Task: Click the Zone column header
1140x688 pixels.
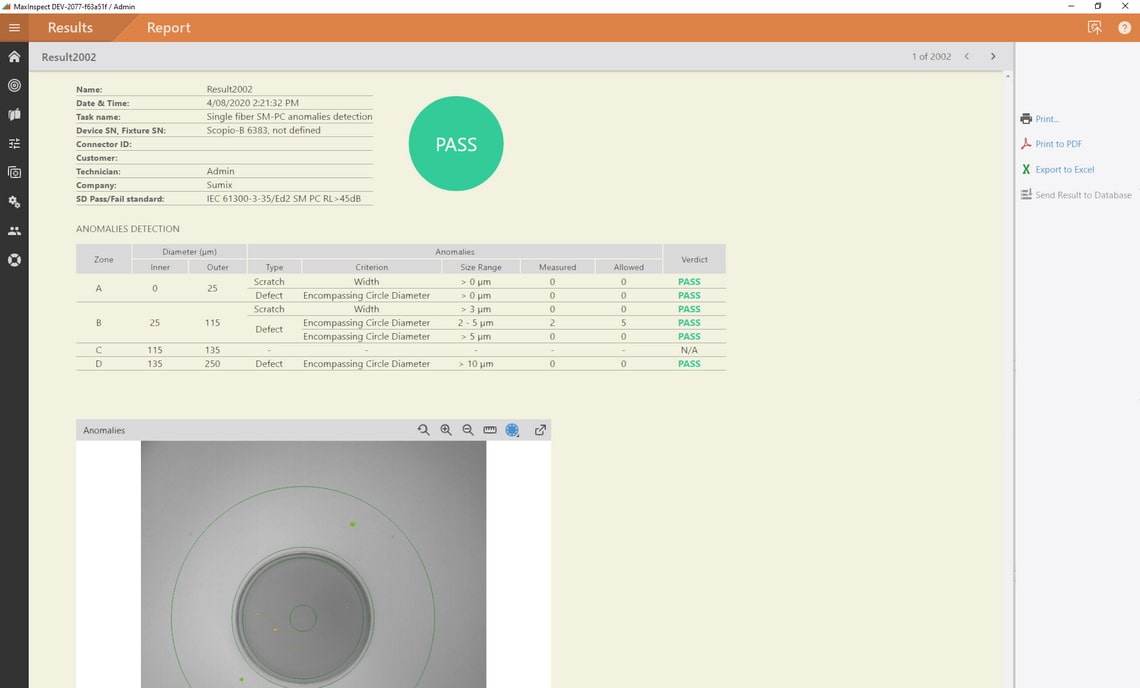Action: pos(103,260)
